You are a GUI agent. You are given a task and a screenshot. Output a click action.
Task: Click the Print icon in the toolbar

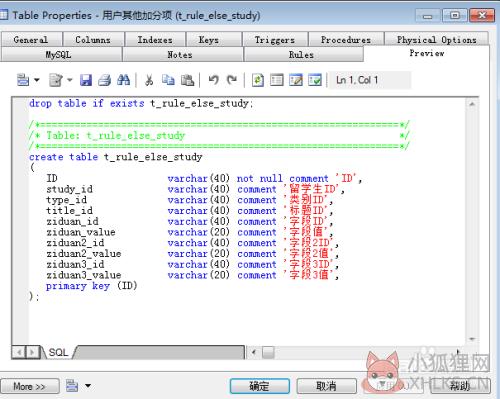coord(105,80)
